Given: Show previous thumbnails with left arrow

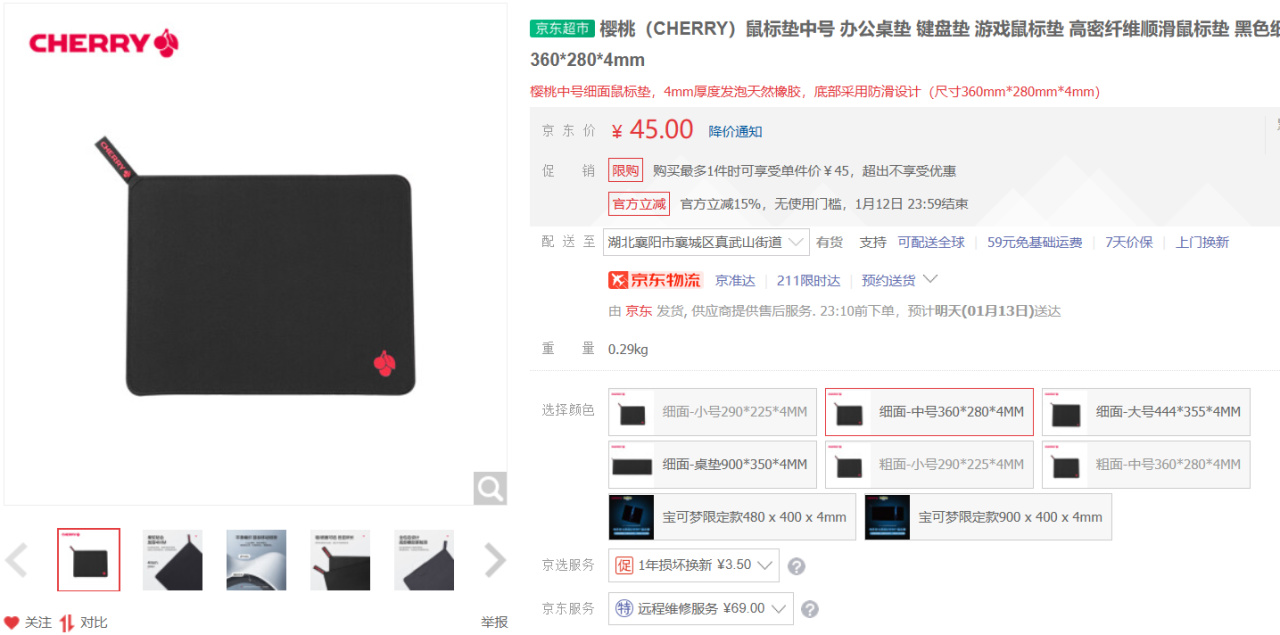Looking at the screenshot, I should coord(16,561).
